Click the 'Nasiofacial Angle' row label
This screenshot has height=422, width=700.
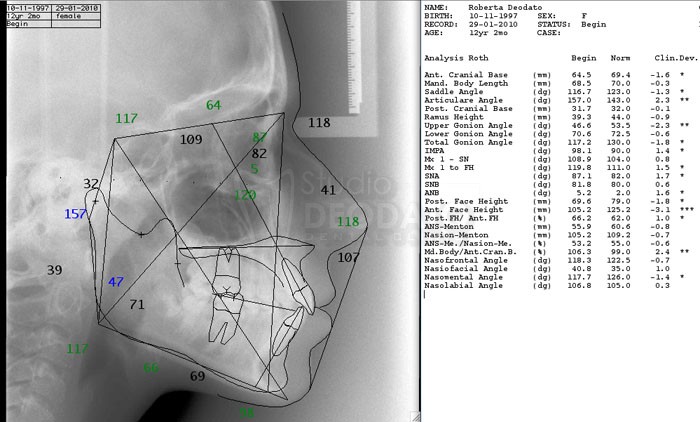466,269
